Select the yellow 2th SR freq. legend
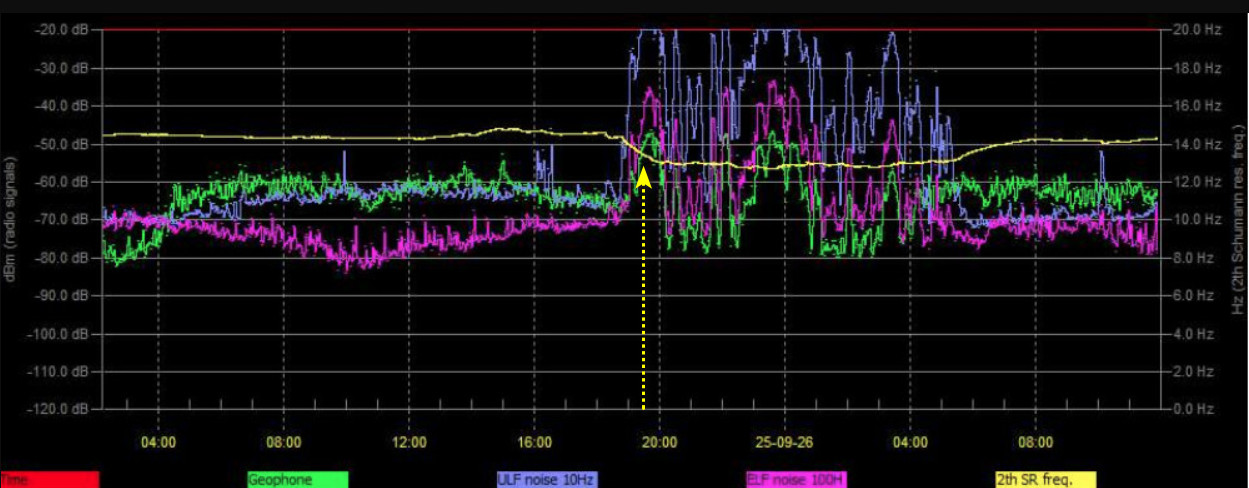1249x488 pixels. [1045, 480]
